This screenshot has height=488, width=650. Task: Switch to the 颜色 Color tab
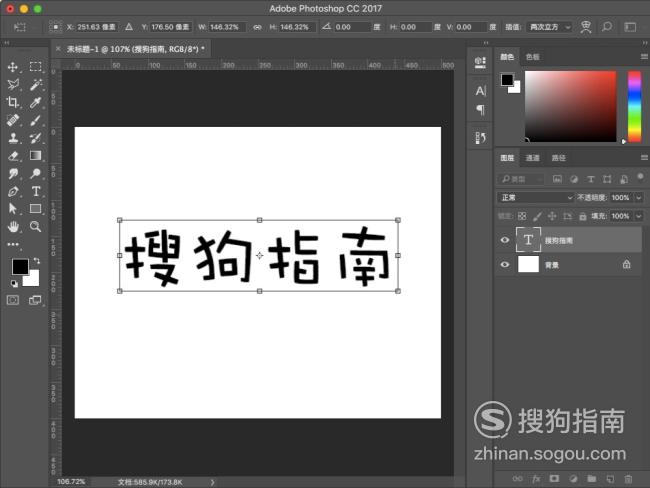(507, 57)
